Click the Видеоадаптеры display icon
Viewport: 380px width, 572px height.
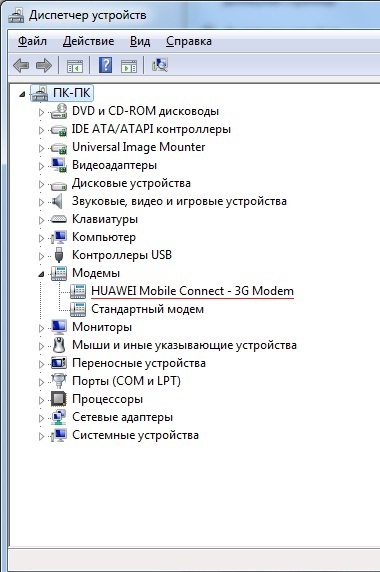(59, 165)
